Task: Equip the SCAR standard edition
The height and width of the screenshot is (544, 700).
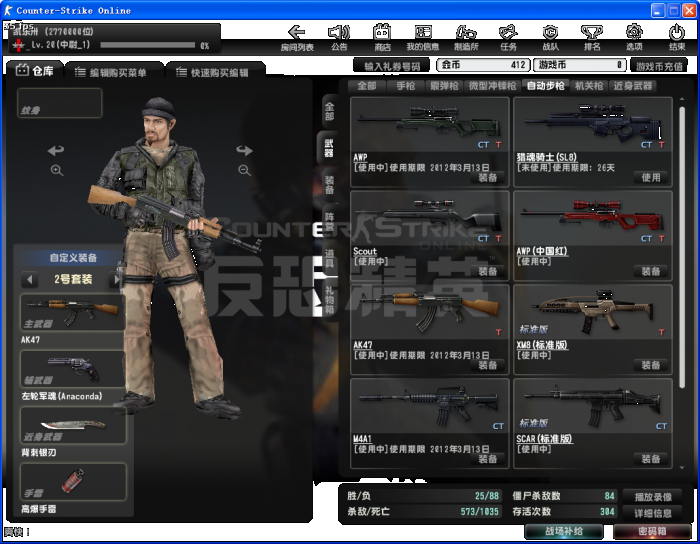Action: (x=651, y=459)
